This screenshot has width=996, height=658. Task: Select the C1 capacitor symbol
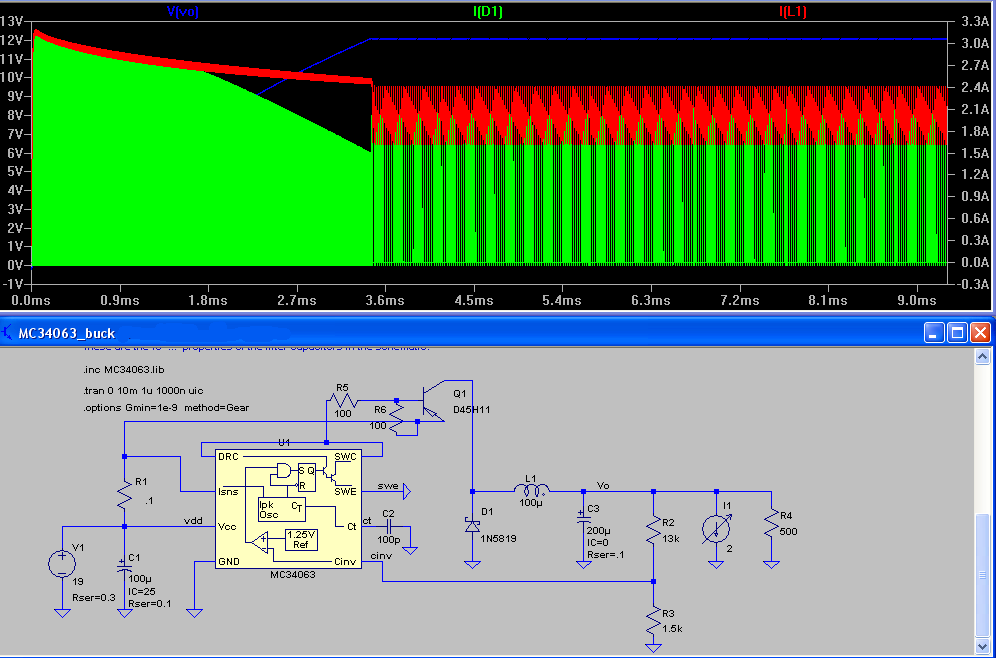124,565
